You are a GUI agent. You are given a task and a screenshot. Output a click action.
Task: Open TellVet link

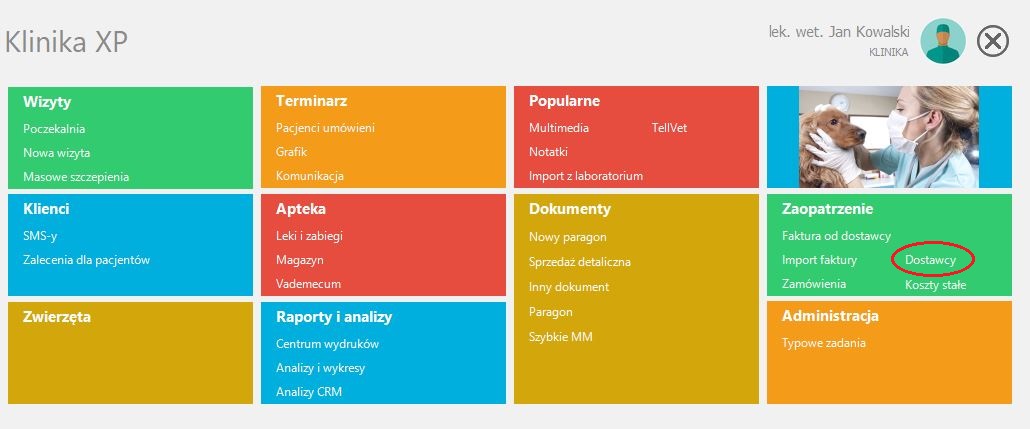pos(669,128)
